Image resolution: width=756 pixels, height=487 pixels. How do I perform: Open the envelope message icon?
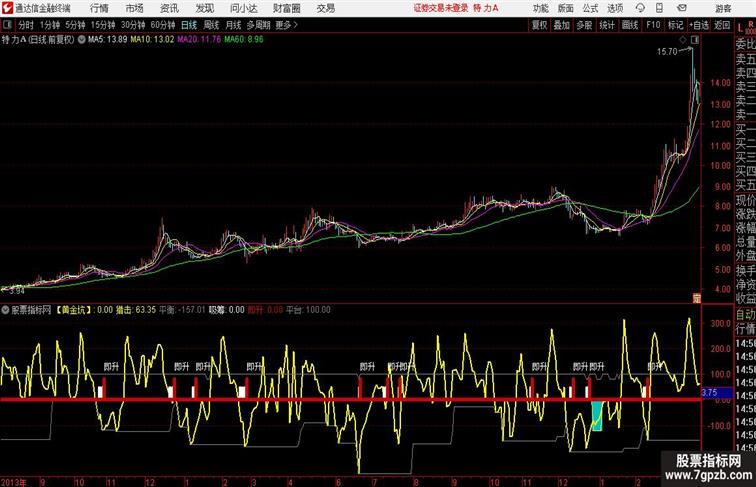pos(682,8)
